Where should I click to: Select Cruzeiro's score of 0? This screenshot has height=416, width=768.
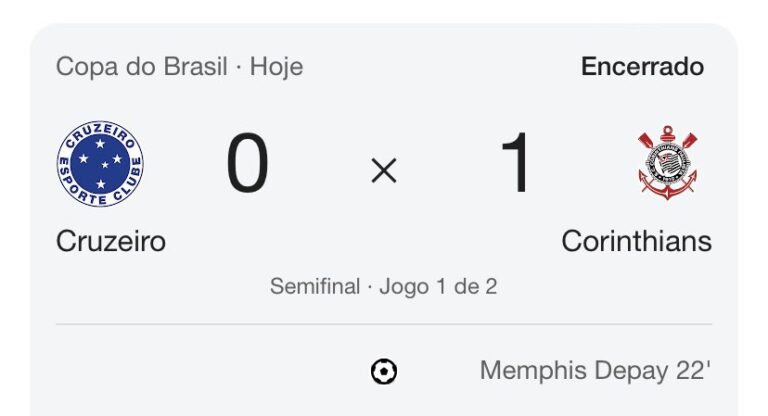[x=247, y=165]
